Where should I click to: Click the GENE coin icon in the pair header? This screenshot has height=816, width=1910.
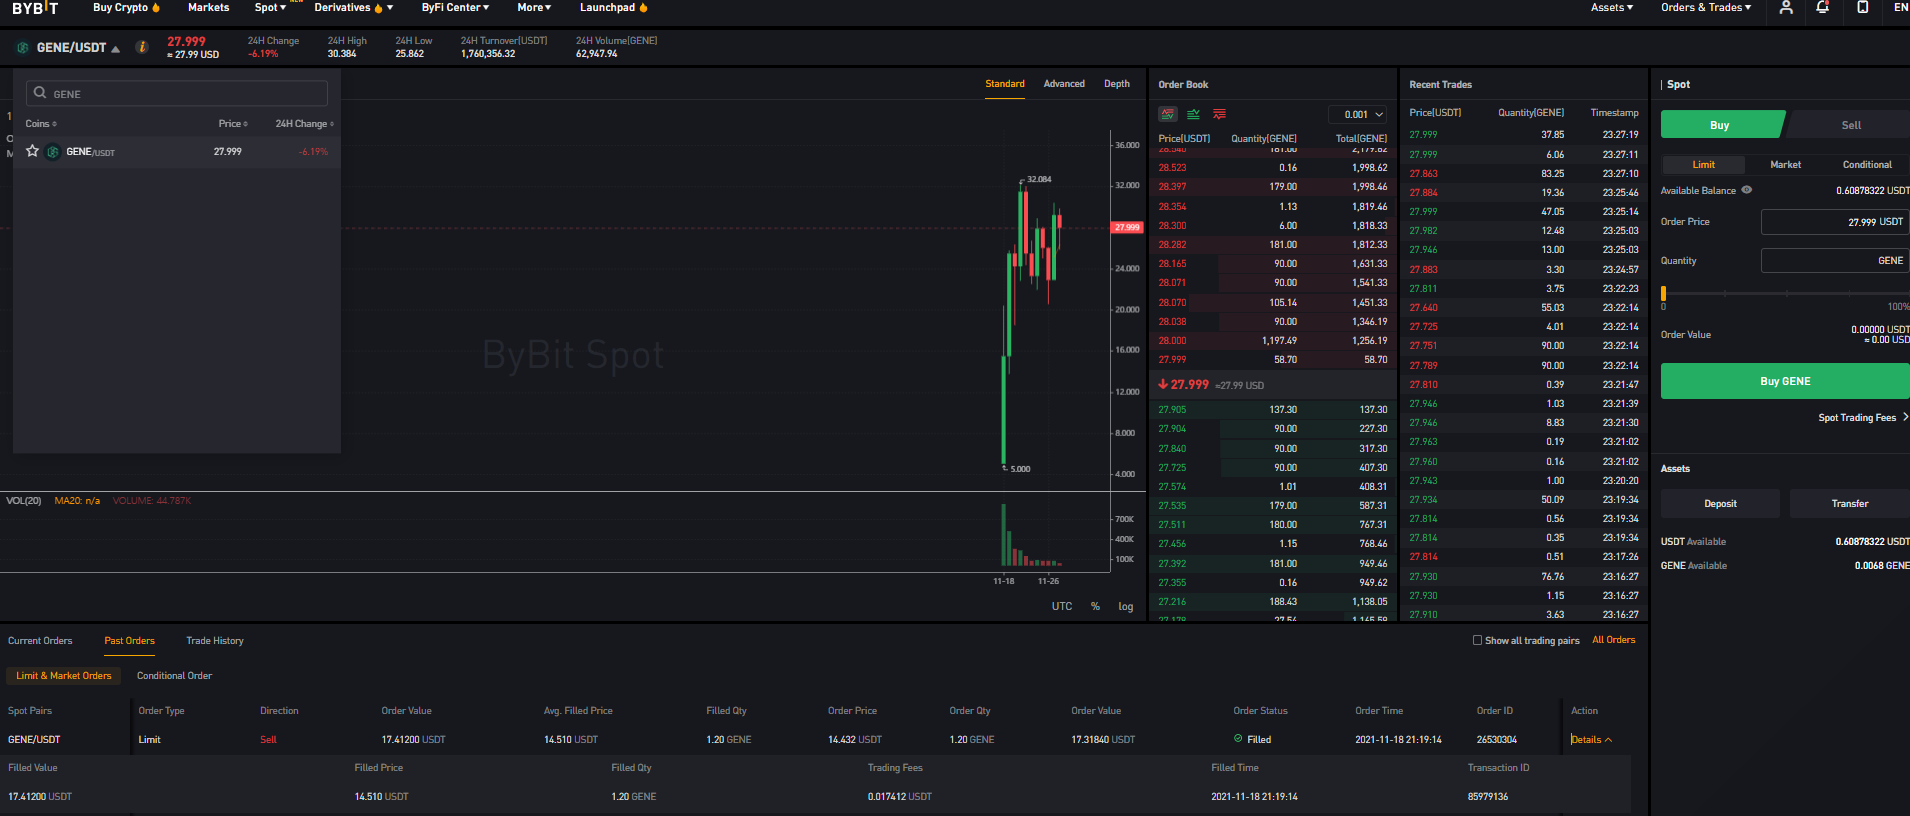pyautogui.click(x=23, y=47)
